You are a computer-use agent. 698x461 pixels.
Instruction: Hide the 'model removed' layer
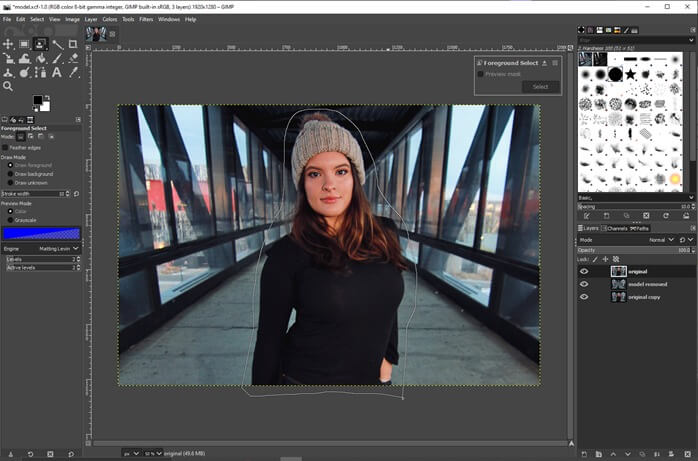tap(584, 284)
